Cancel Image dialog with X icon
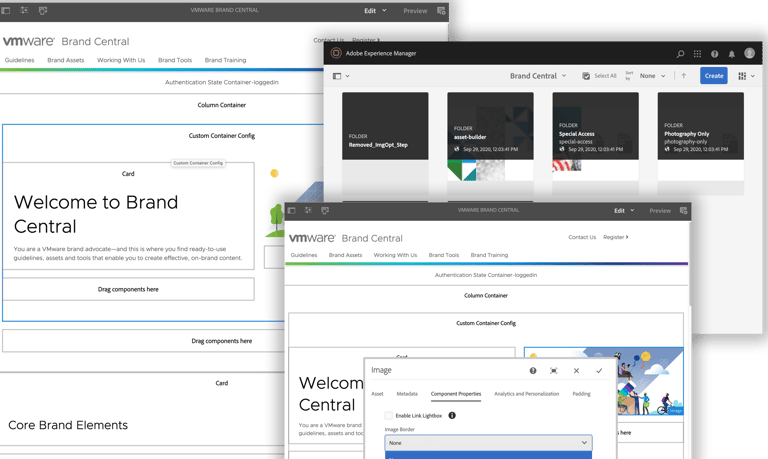 [x=576, y=371]
